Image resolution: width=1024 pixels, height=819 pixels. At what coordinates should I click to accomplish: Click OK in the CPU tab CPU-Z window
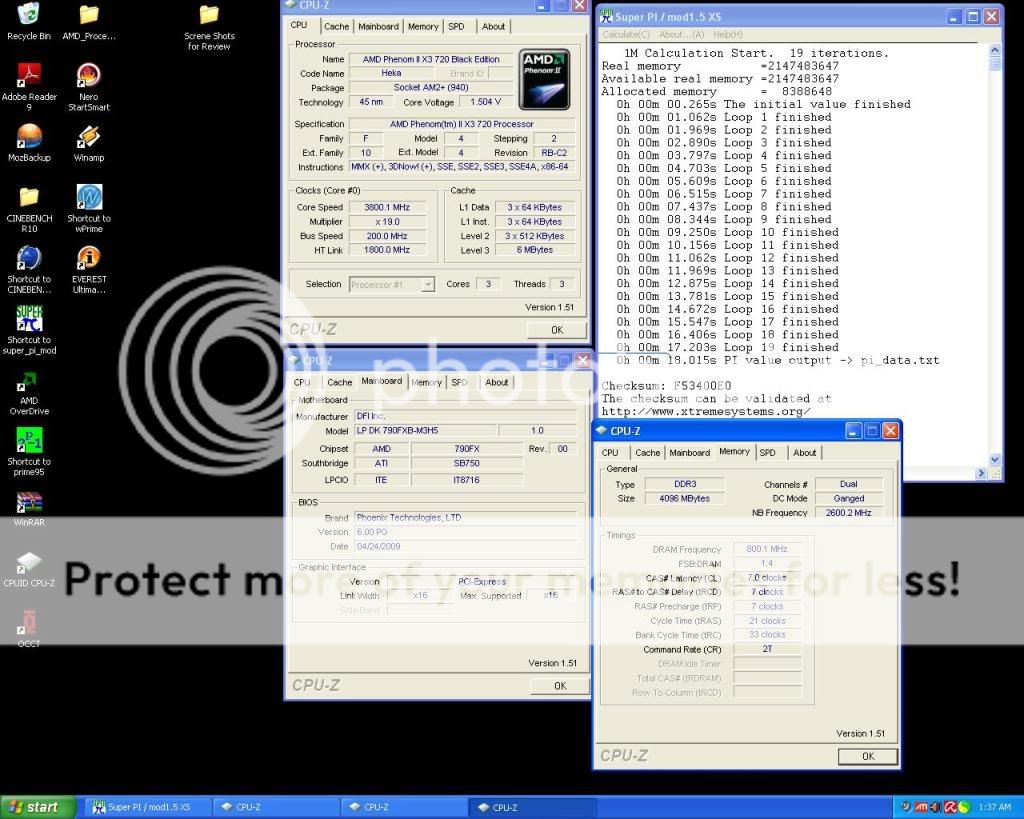[556, 330]
